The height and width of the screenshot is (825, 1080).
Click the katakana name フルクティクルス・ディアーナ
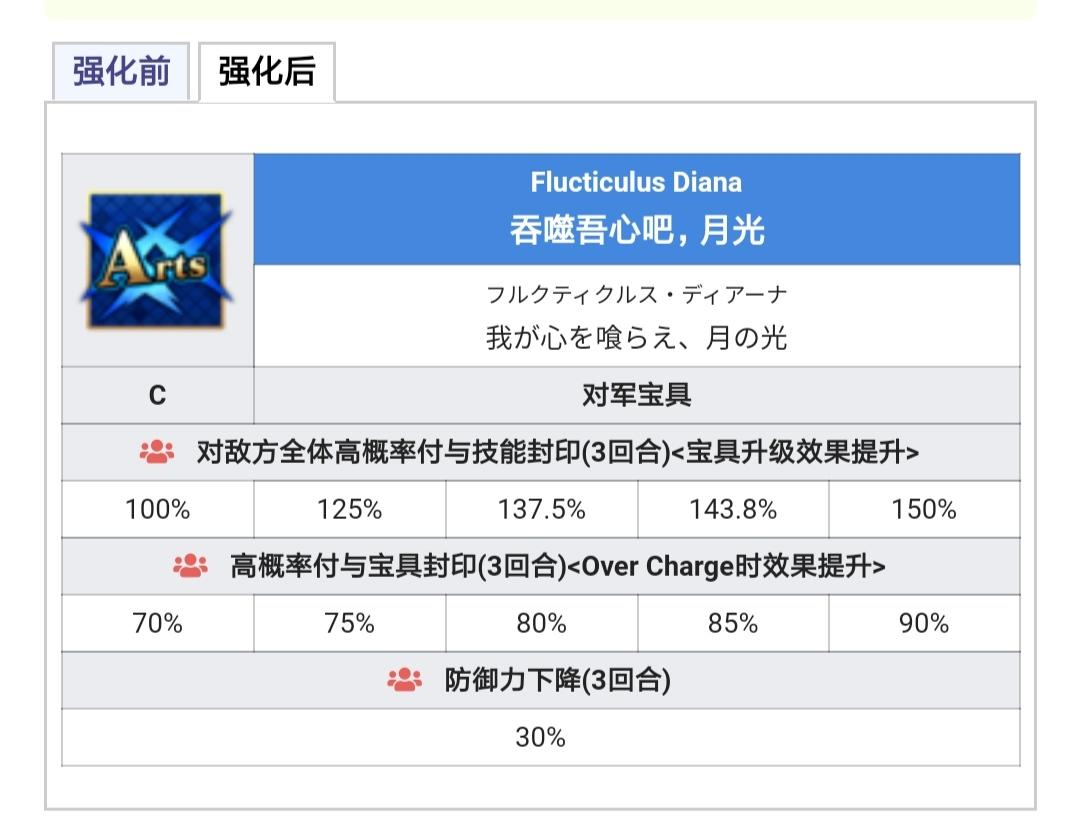[636, 295]
